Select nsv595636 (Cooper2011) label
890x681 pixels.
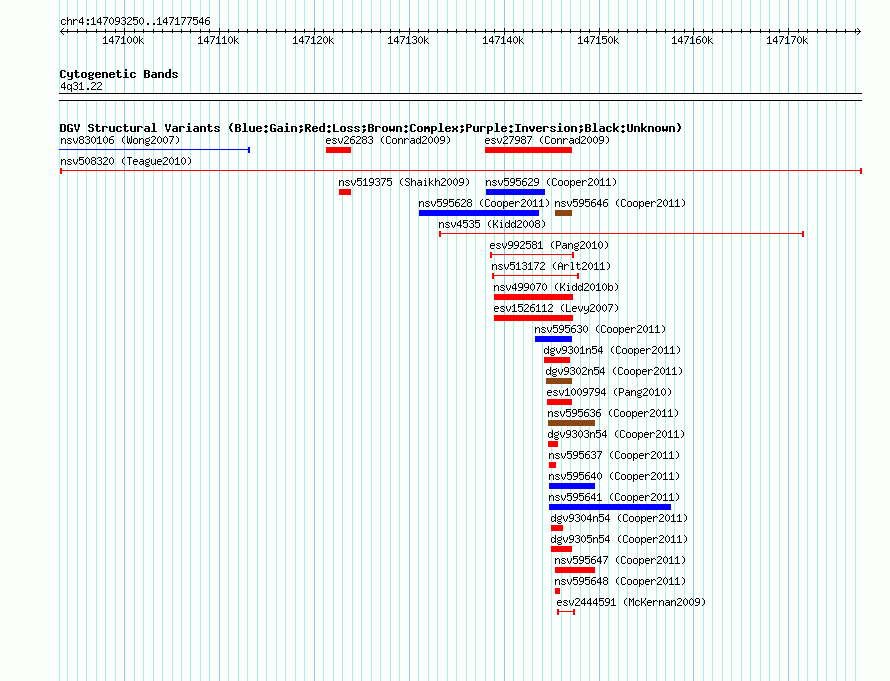[613, 413]
